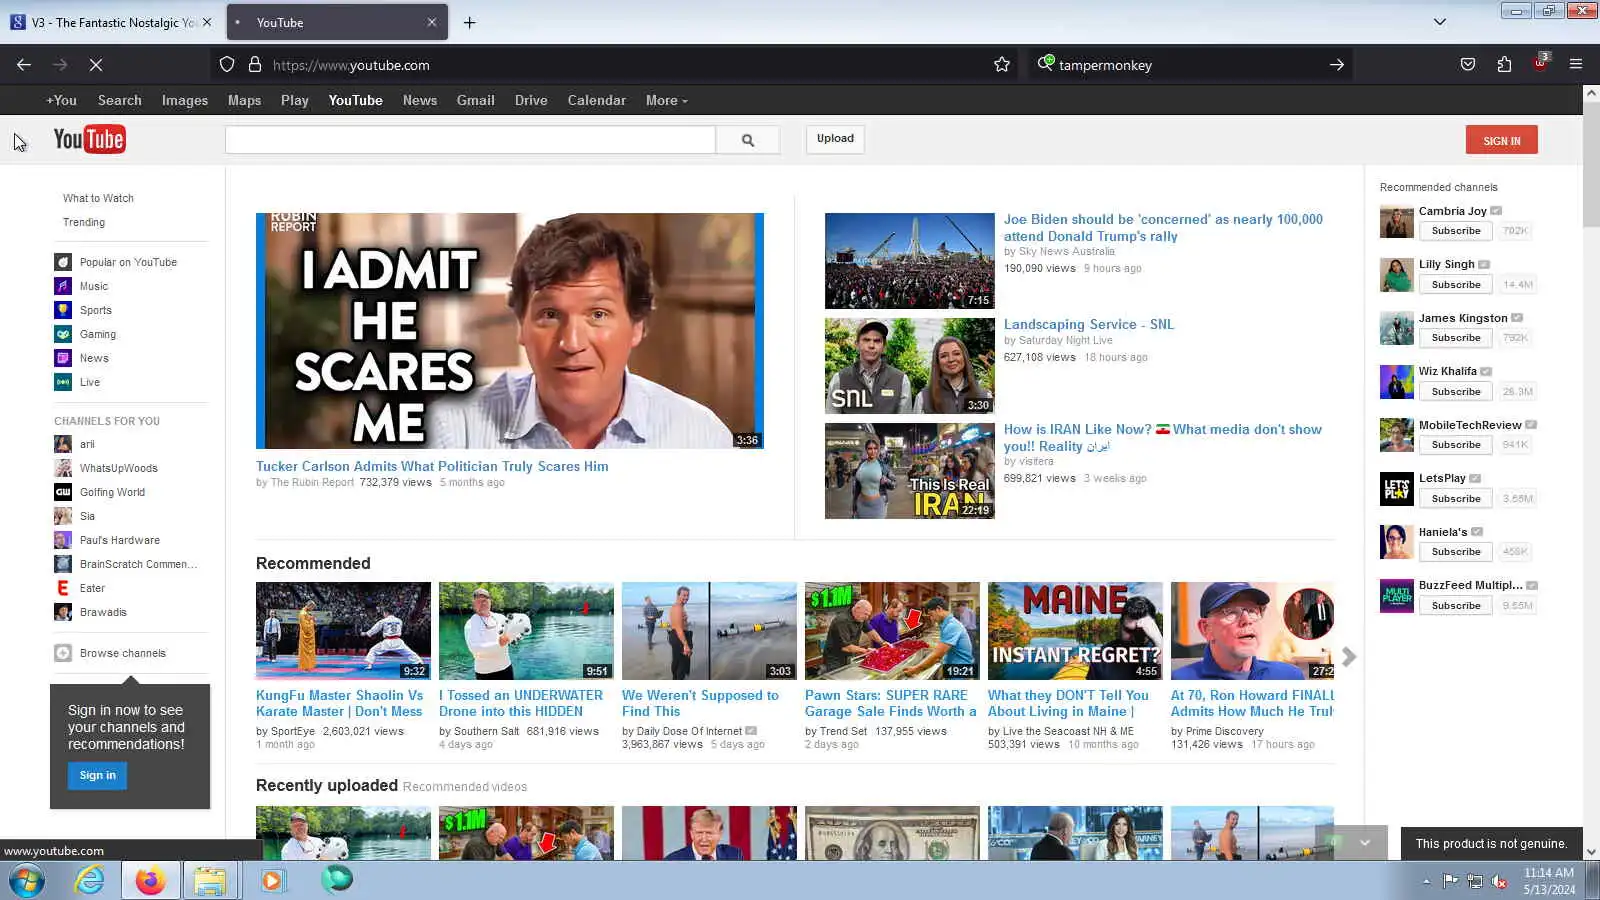
Task: Click the site padlock icon
Action: click(x=255, y=65)
